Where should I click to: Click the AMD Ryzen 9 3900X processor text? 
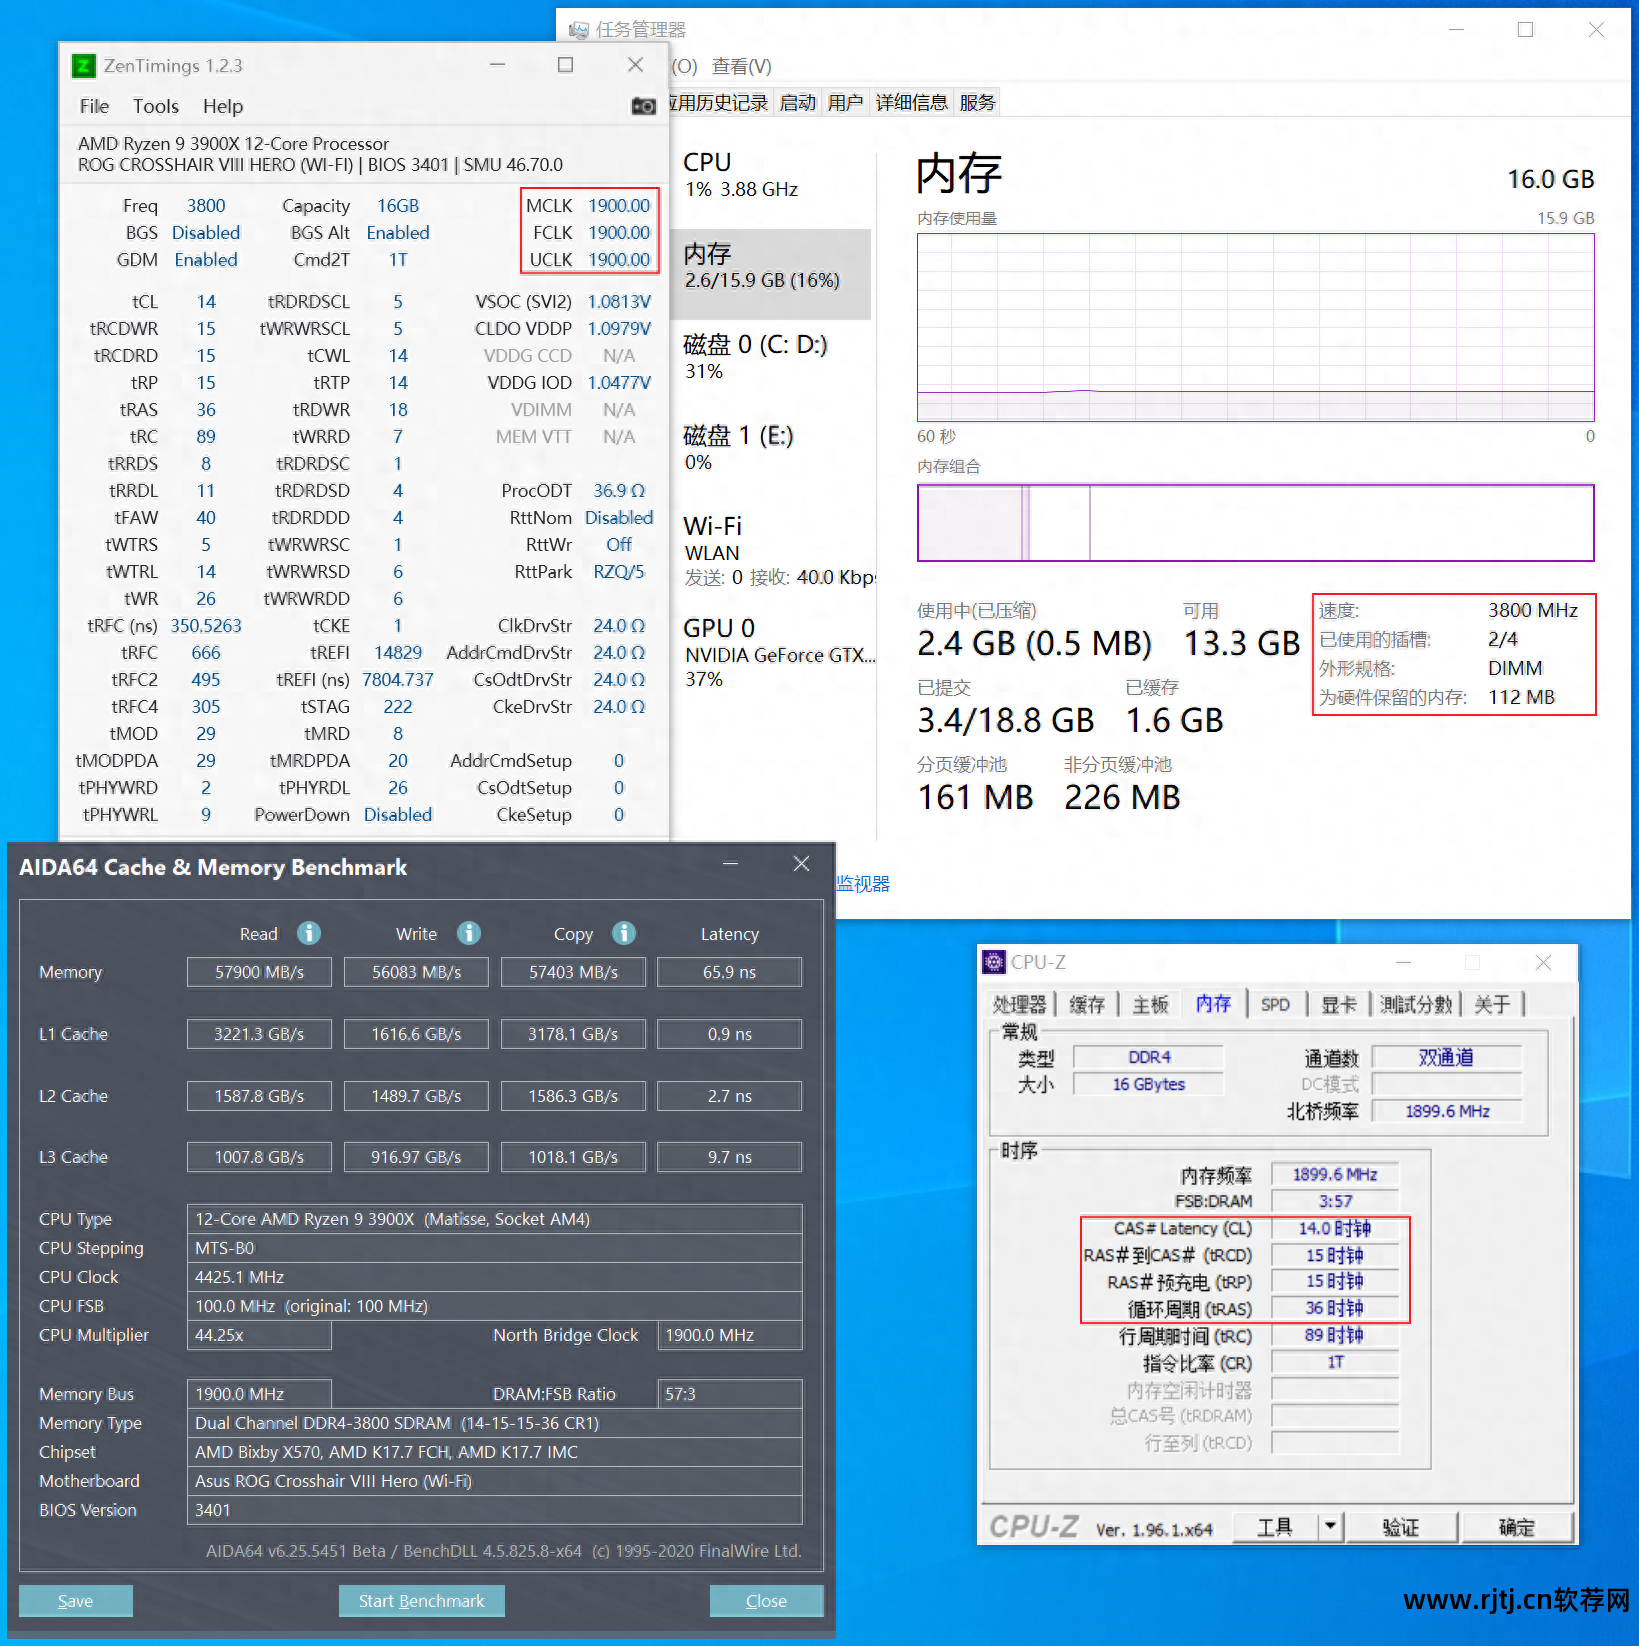point(233,144)
